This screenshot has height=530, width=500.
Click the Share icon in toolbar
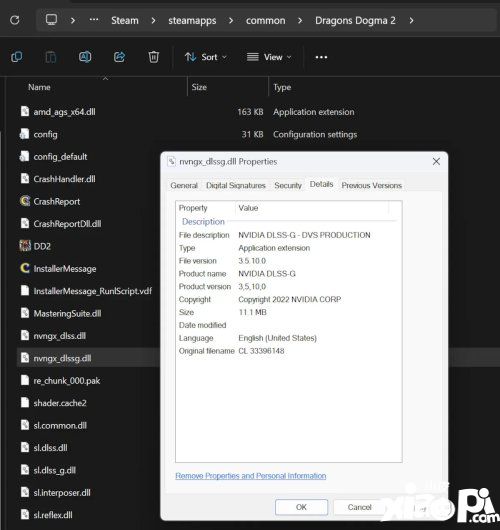[x=119, y=57]
